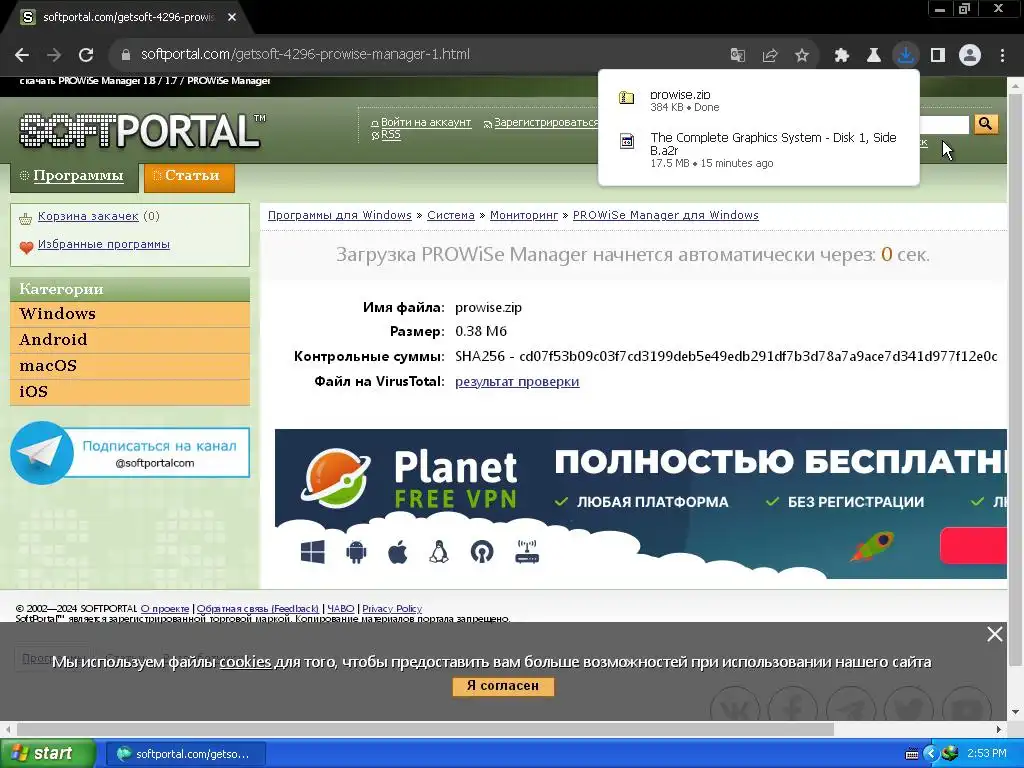Close the cookie notice with X

click(x=995, y=633)
